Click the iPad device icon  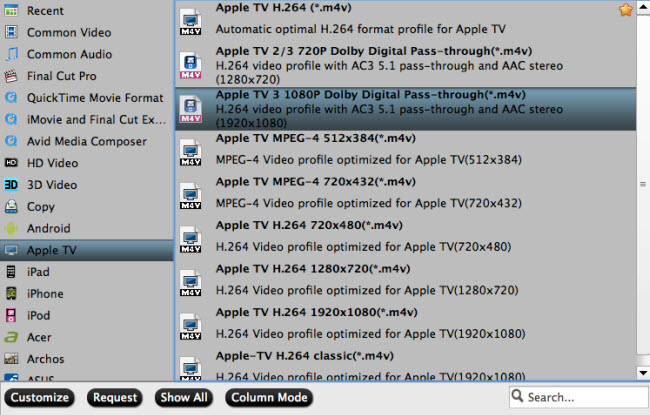pyautogui.click(x=11, y=272)
